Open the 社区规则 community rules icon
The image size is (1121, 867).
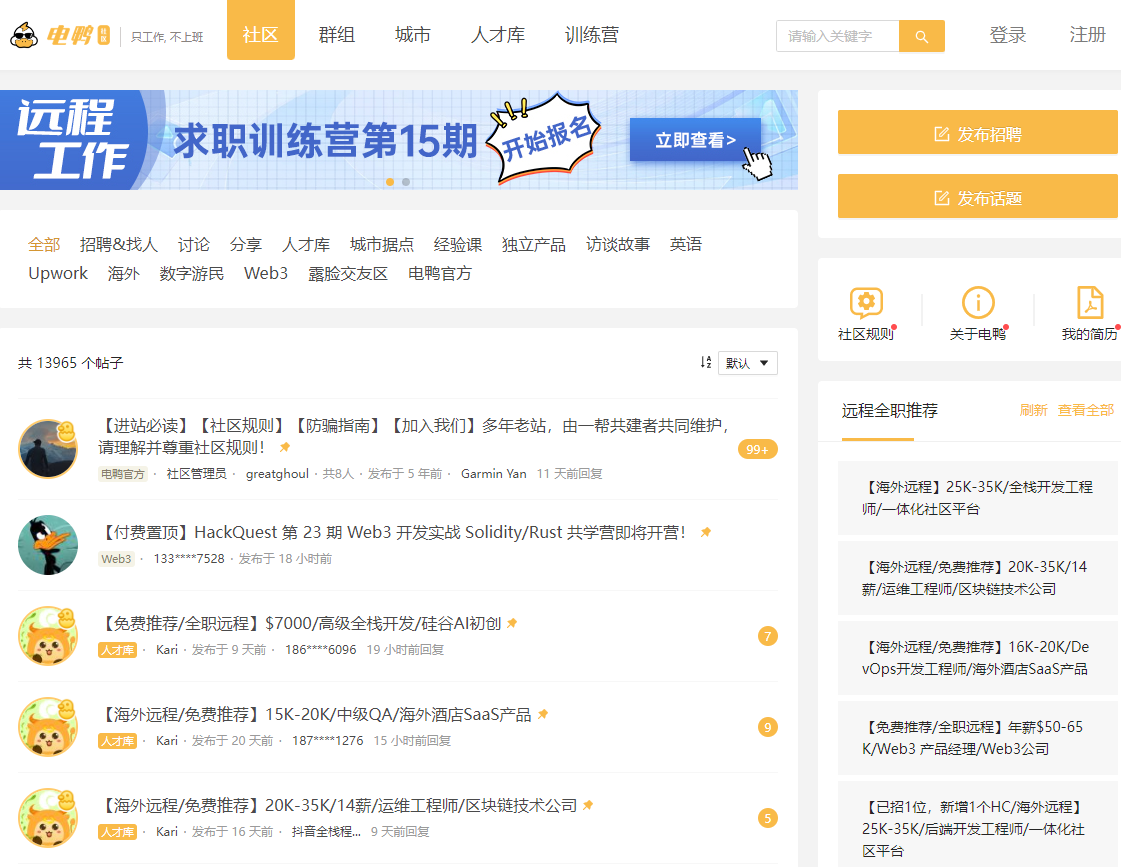pos(866,304)
